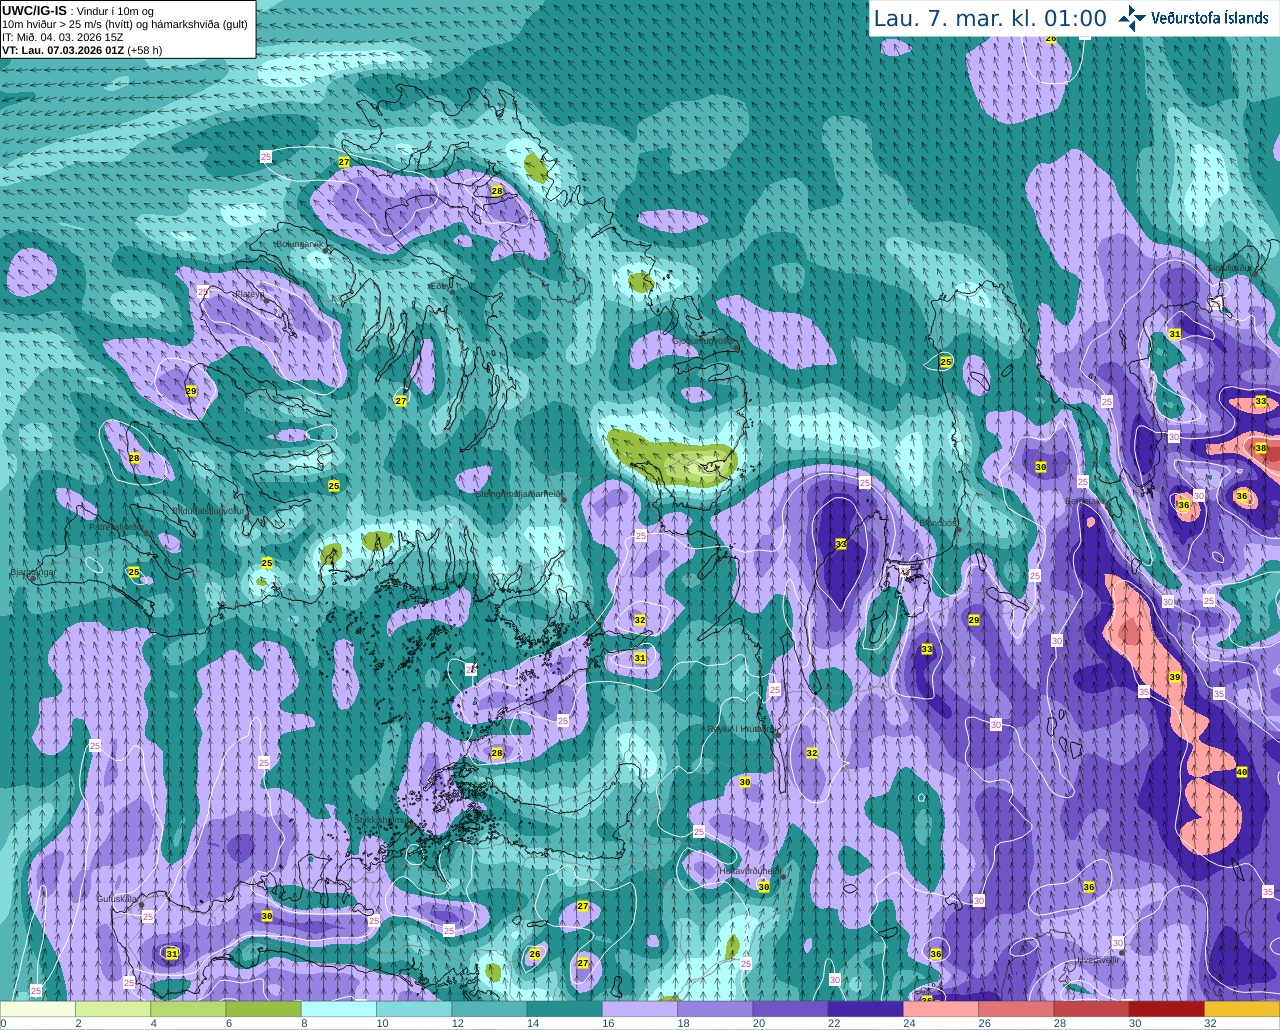
Task: Click the dark red 30–32 m/s legend swatch
Action: (1167, 1009)
